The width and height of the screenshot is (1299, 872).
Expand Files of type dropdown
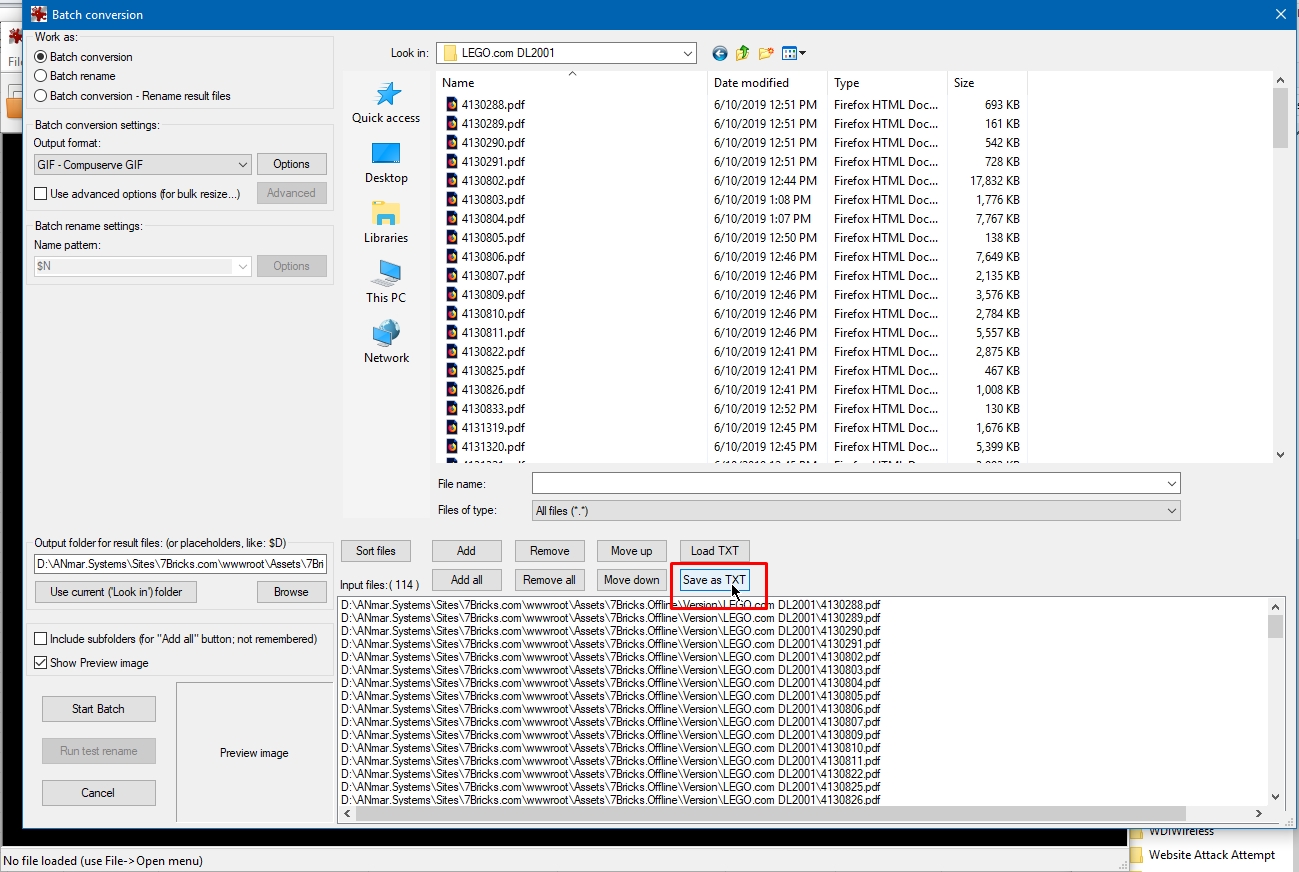pos(1172,511)
